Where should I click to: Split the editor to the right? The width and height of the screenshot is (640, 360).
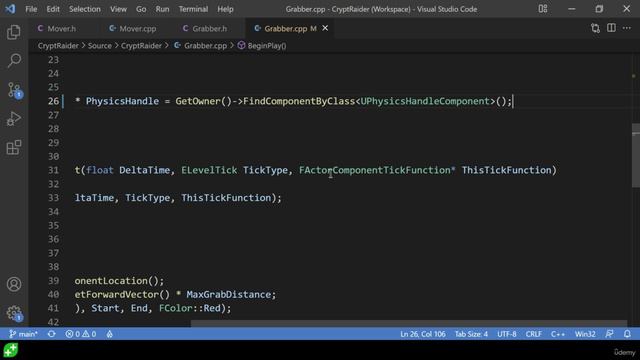[x=611, y=28]
